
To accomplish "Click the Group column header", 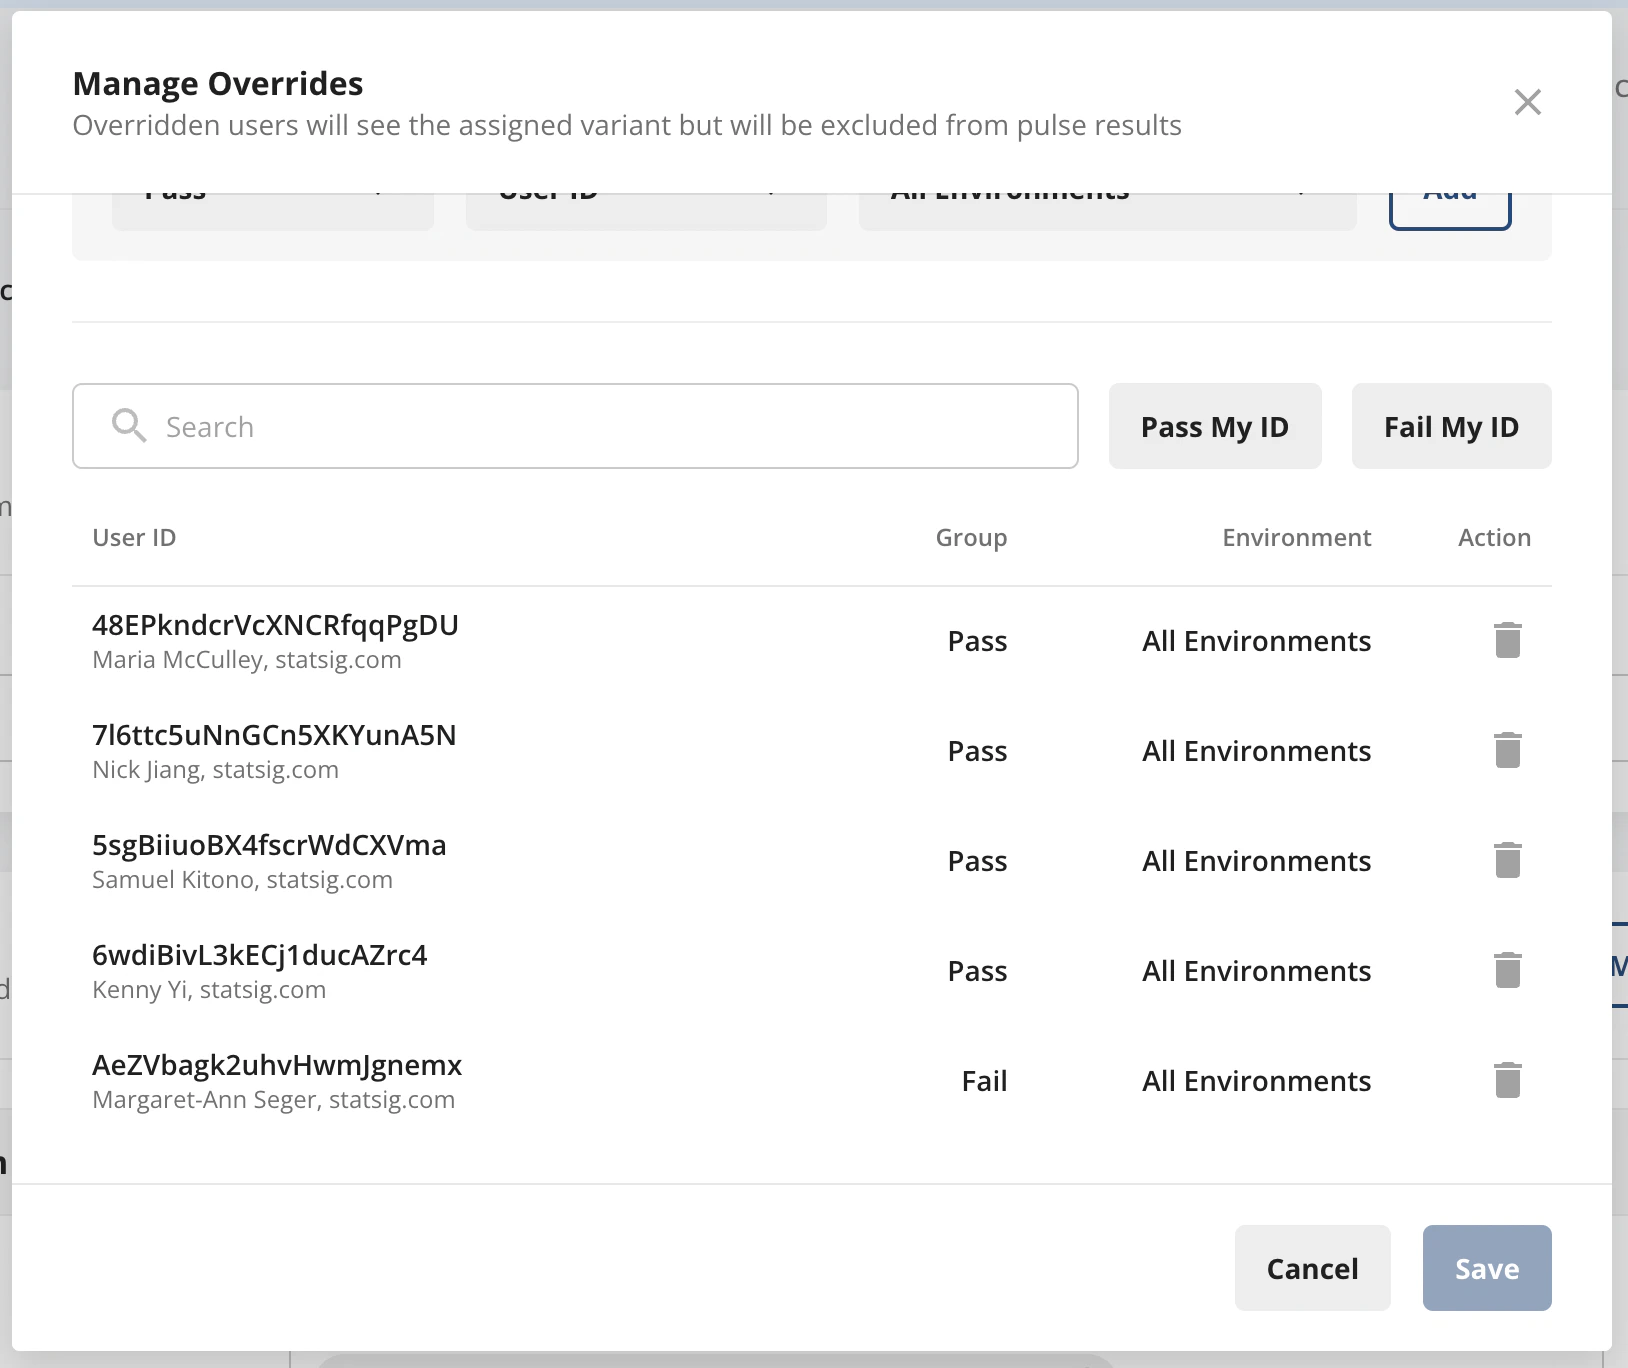I will [x=970, y=537].
